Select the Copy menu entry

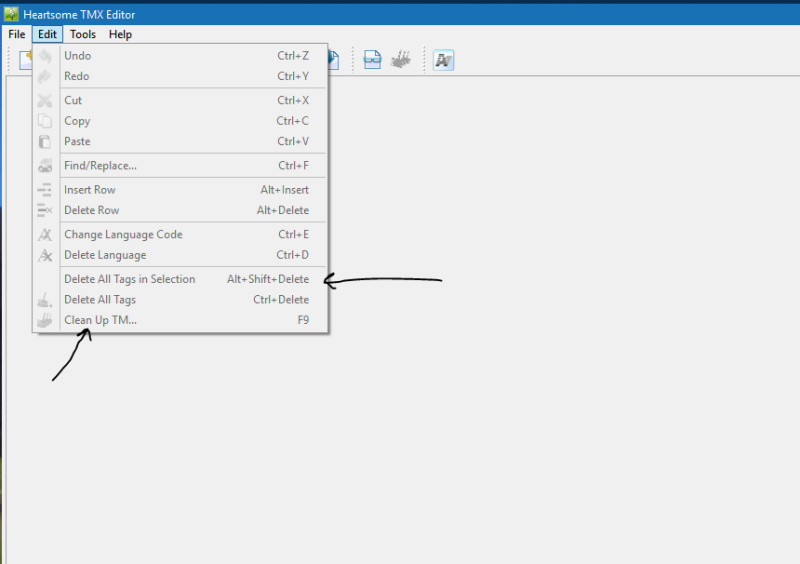click(x=180, y=121)
